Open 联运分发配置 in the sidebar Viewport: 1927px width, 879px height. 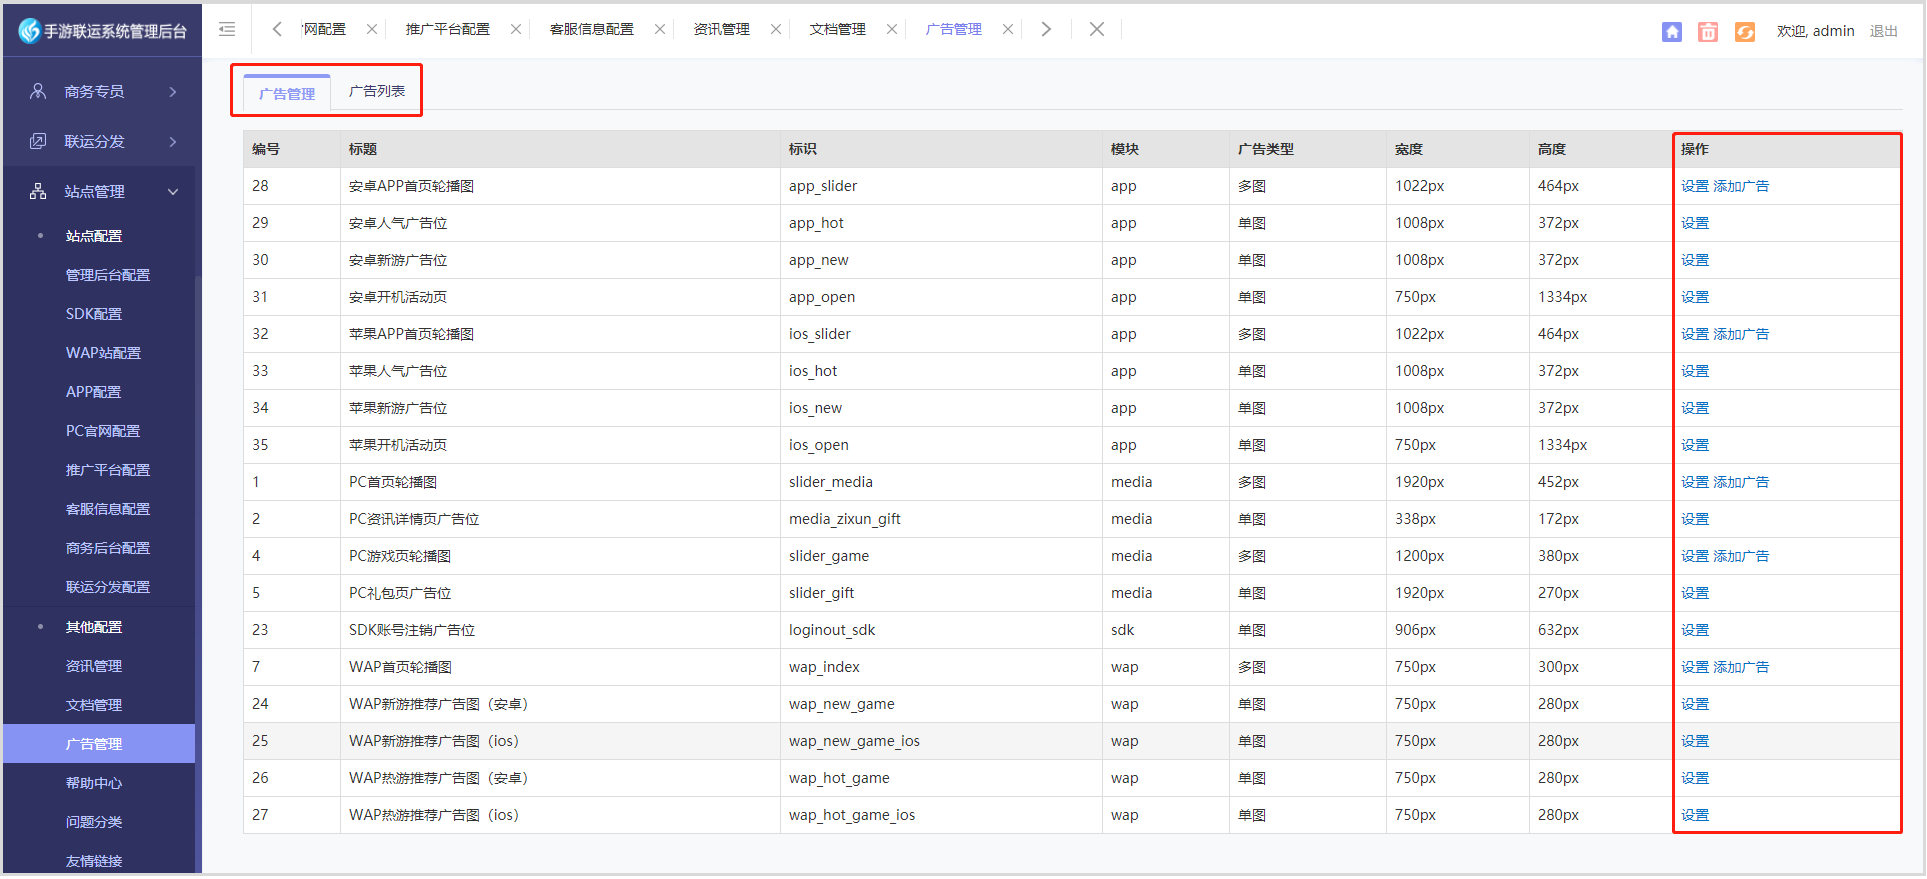click(108, 587)
